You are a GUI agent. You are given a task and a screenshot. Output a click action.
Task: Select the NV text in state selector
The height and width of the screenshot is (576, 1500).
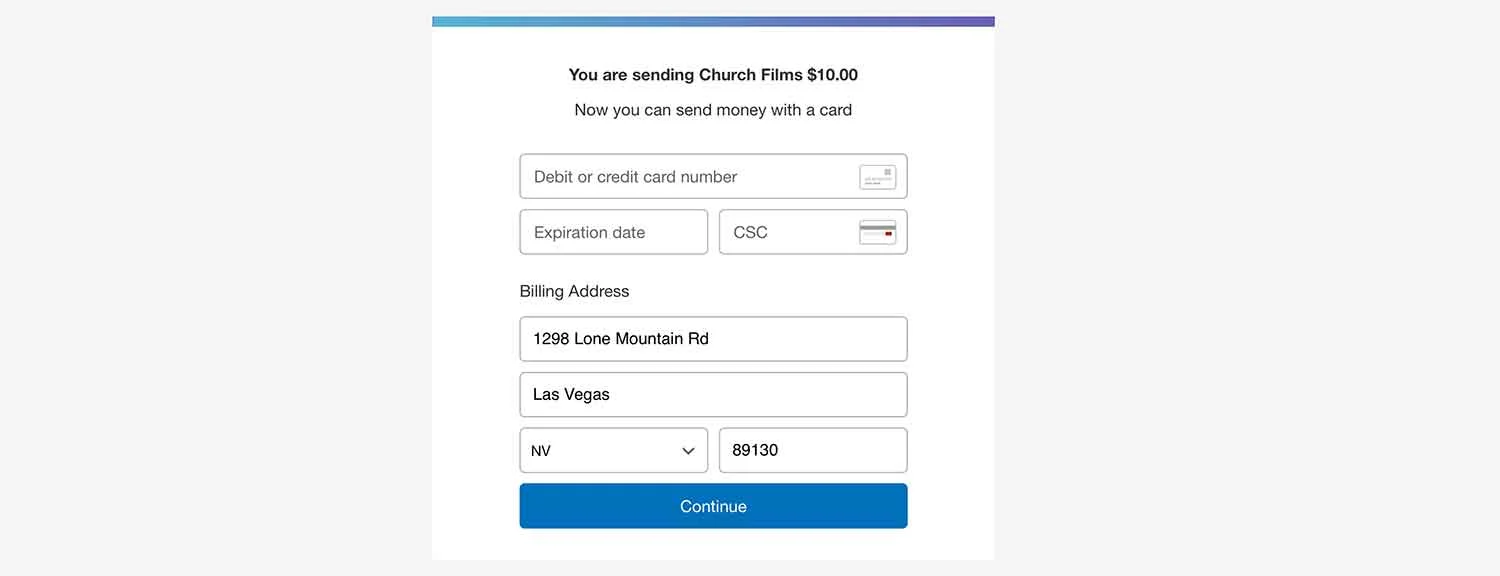[x=541, y=451]
